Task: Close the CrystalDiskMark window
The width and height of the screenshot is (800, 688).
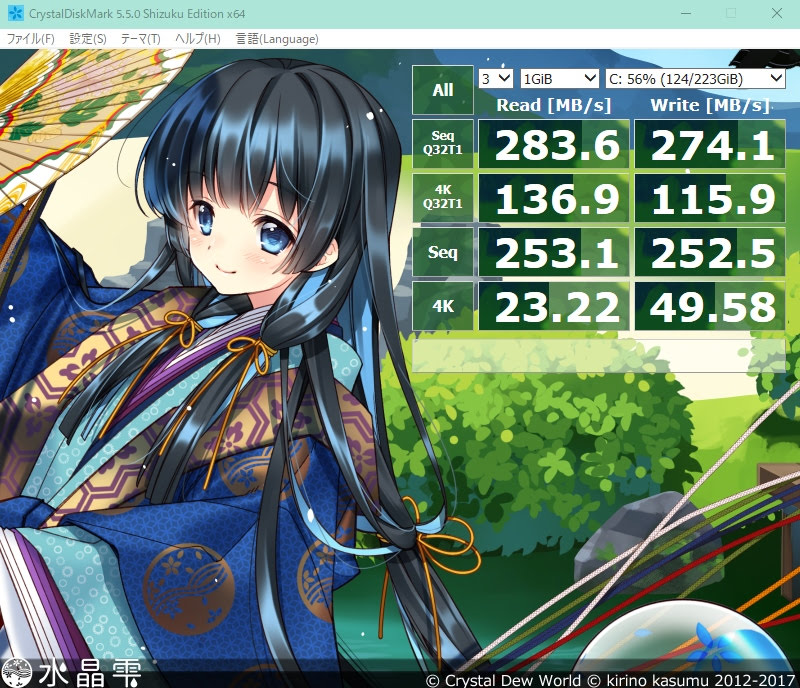Action: [777, 14]
